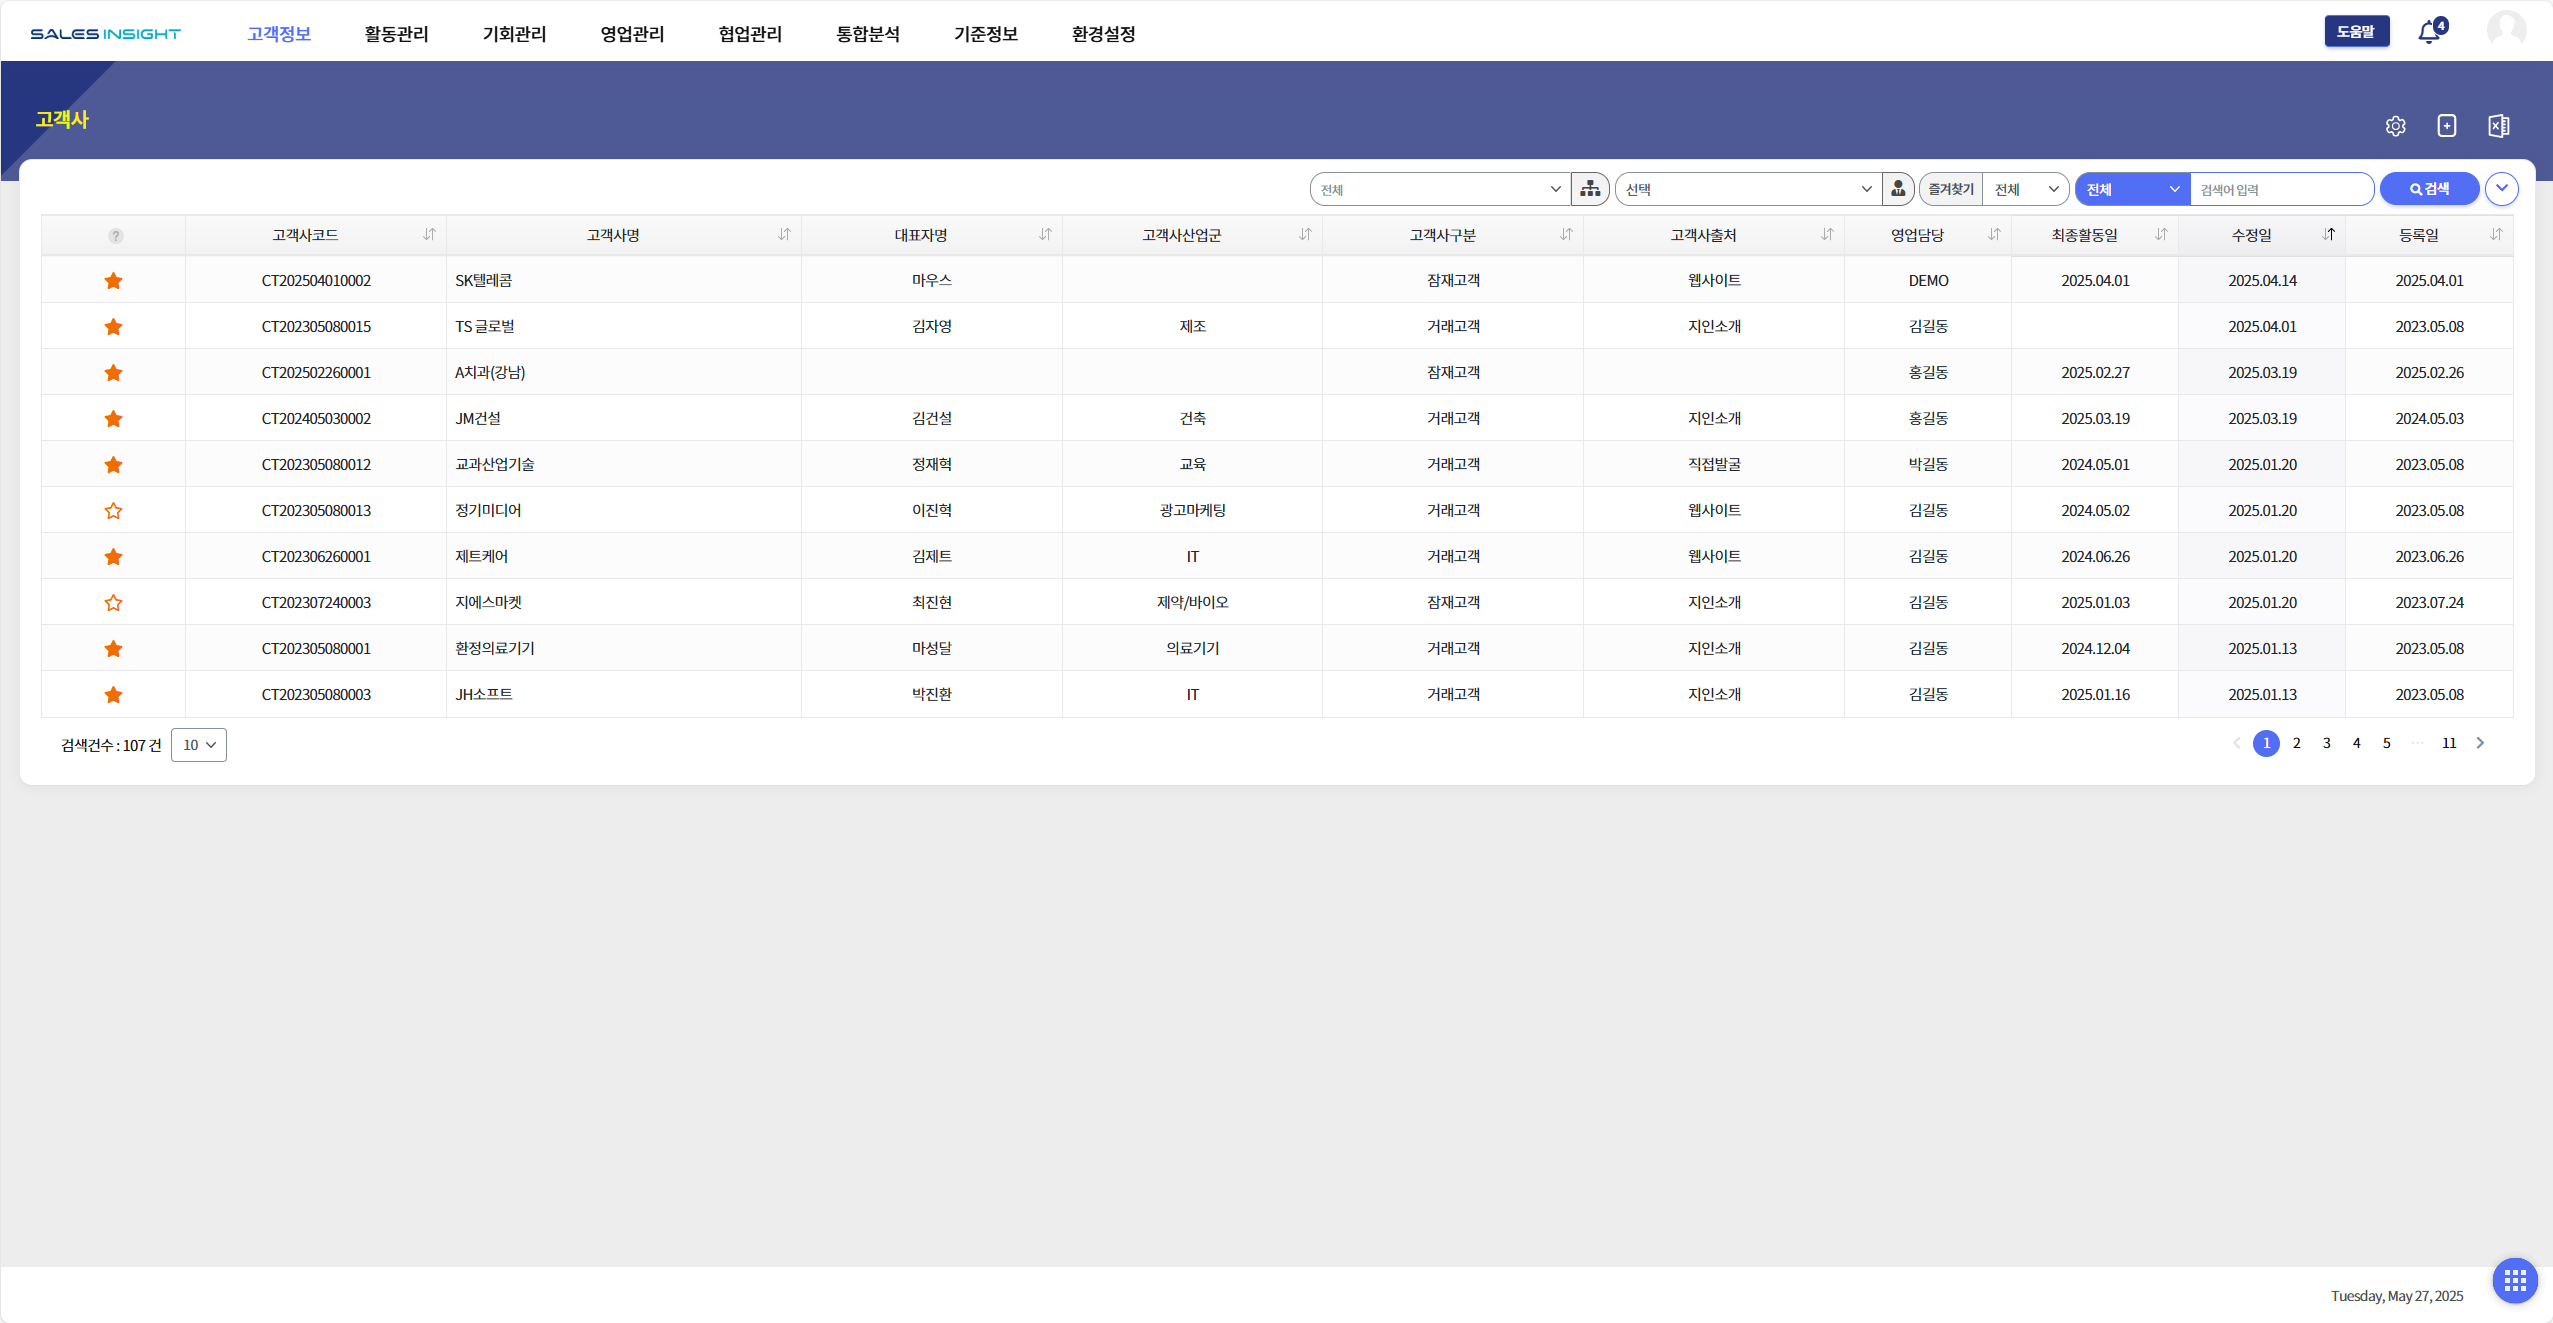Open the app grid floating button
Screen dimensions: 2553x1323
click(x=2515, y=1280)
